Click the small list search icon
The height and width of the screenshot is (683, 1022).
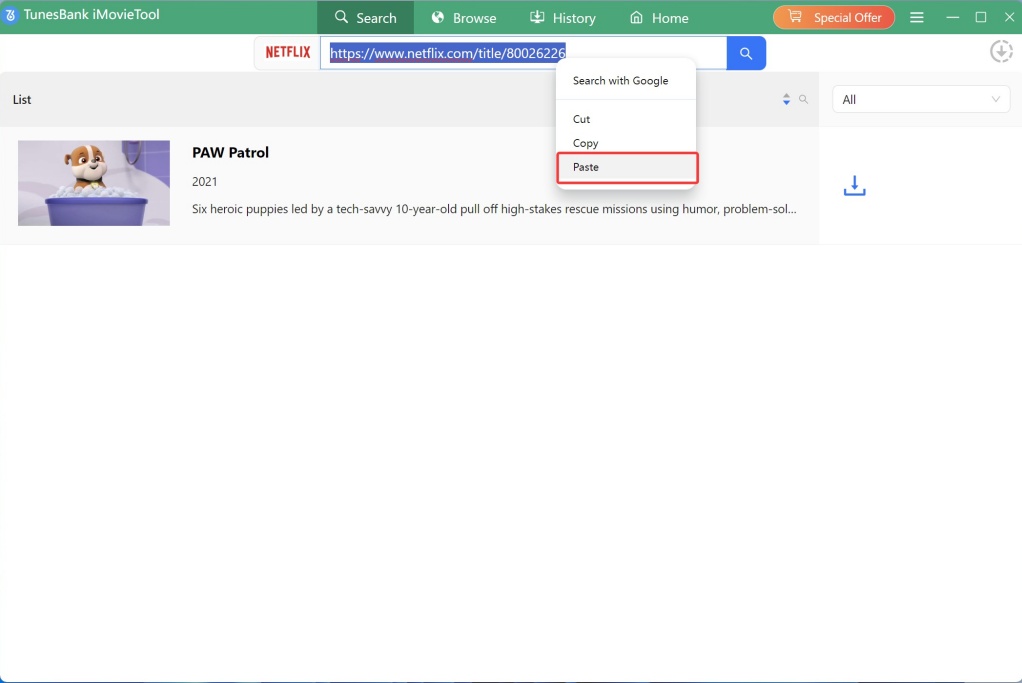tap(803, 100)
